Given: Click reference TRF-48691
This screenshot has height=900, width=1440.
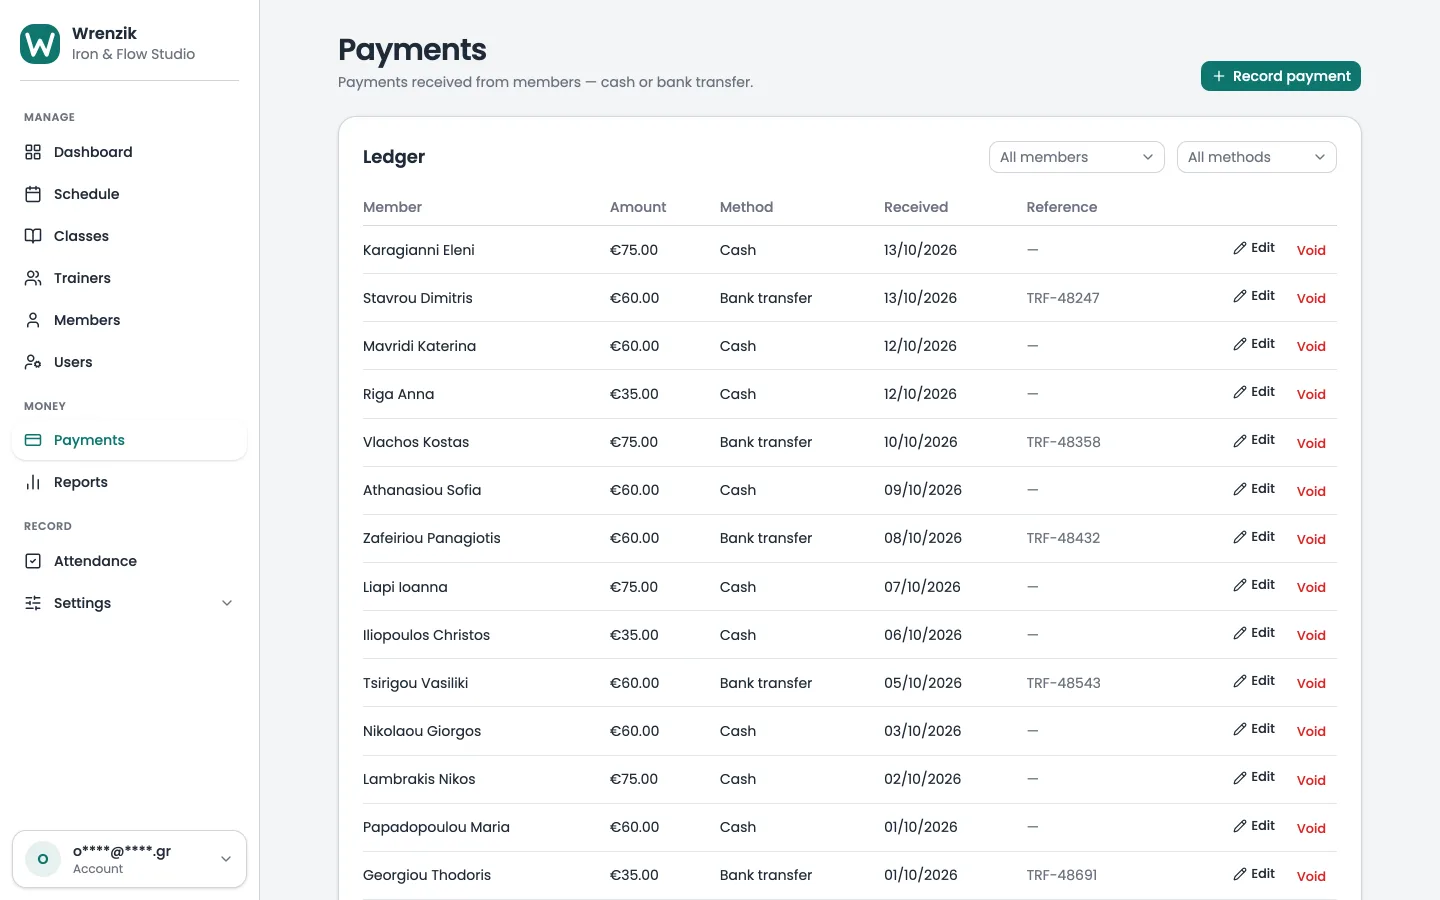Looking at the screenshot, I should pos(1062,875).
